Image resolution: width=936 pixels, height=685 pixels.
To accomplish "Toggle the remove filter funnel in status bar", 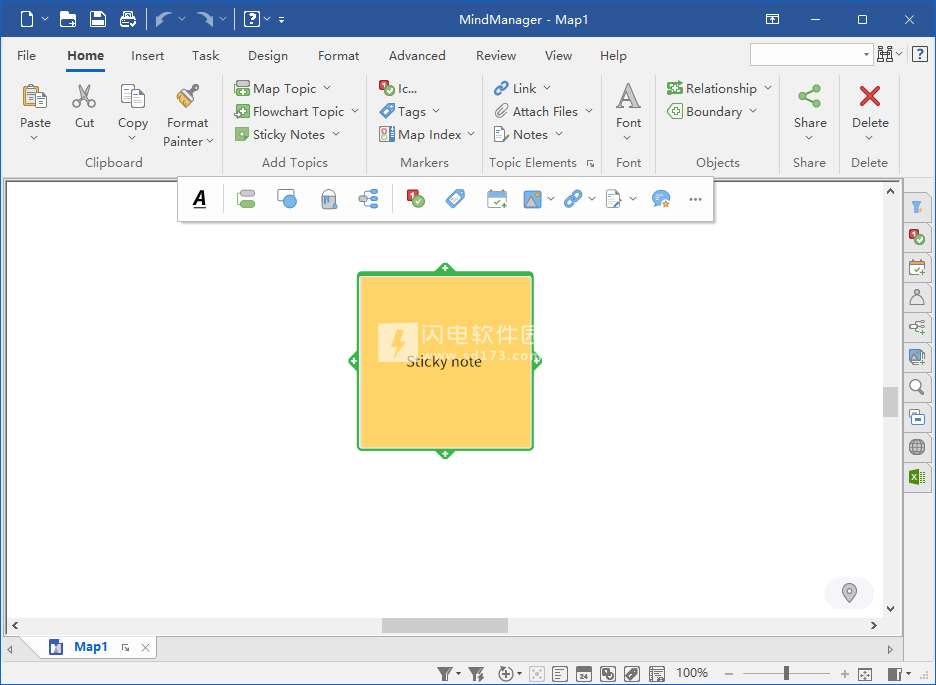I will pos(476,674).
